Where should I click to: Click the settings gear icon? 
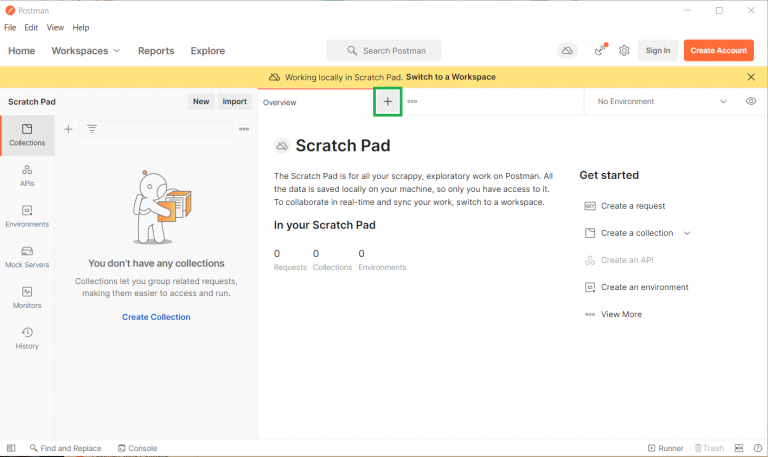[x=624, y=51]
